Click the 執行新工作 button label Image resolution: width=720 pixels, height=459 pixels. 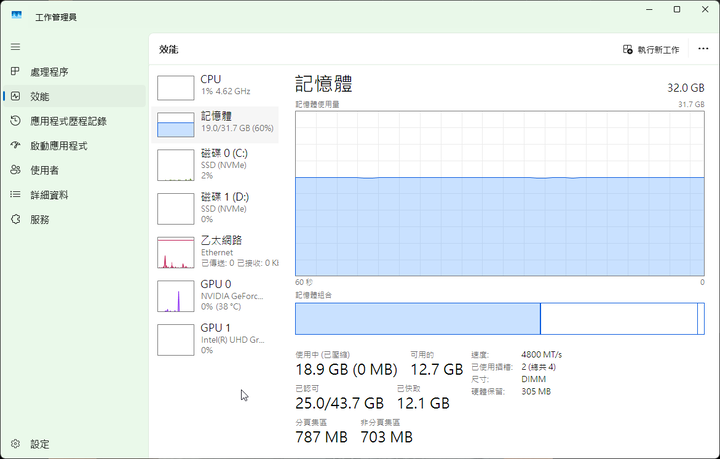click(658, 50)
